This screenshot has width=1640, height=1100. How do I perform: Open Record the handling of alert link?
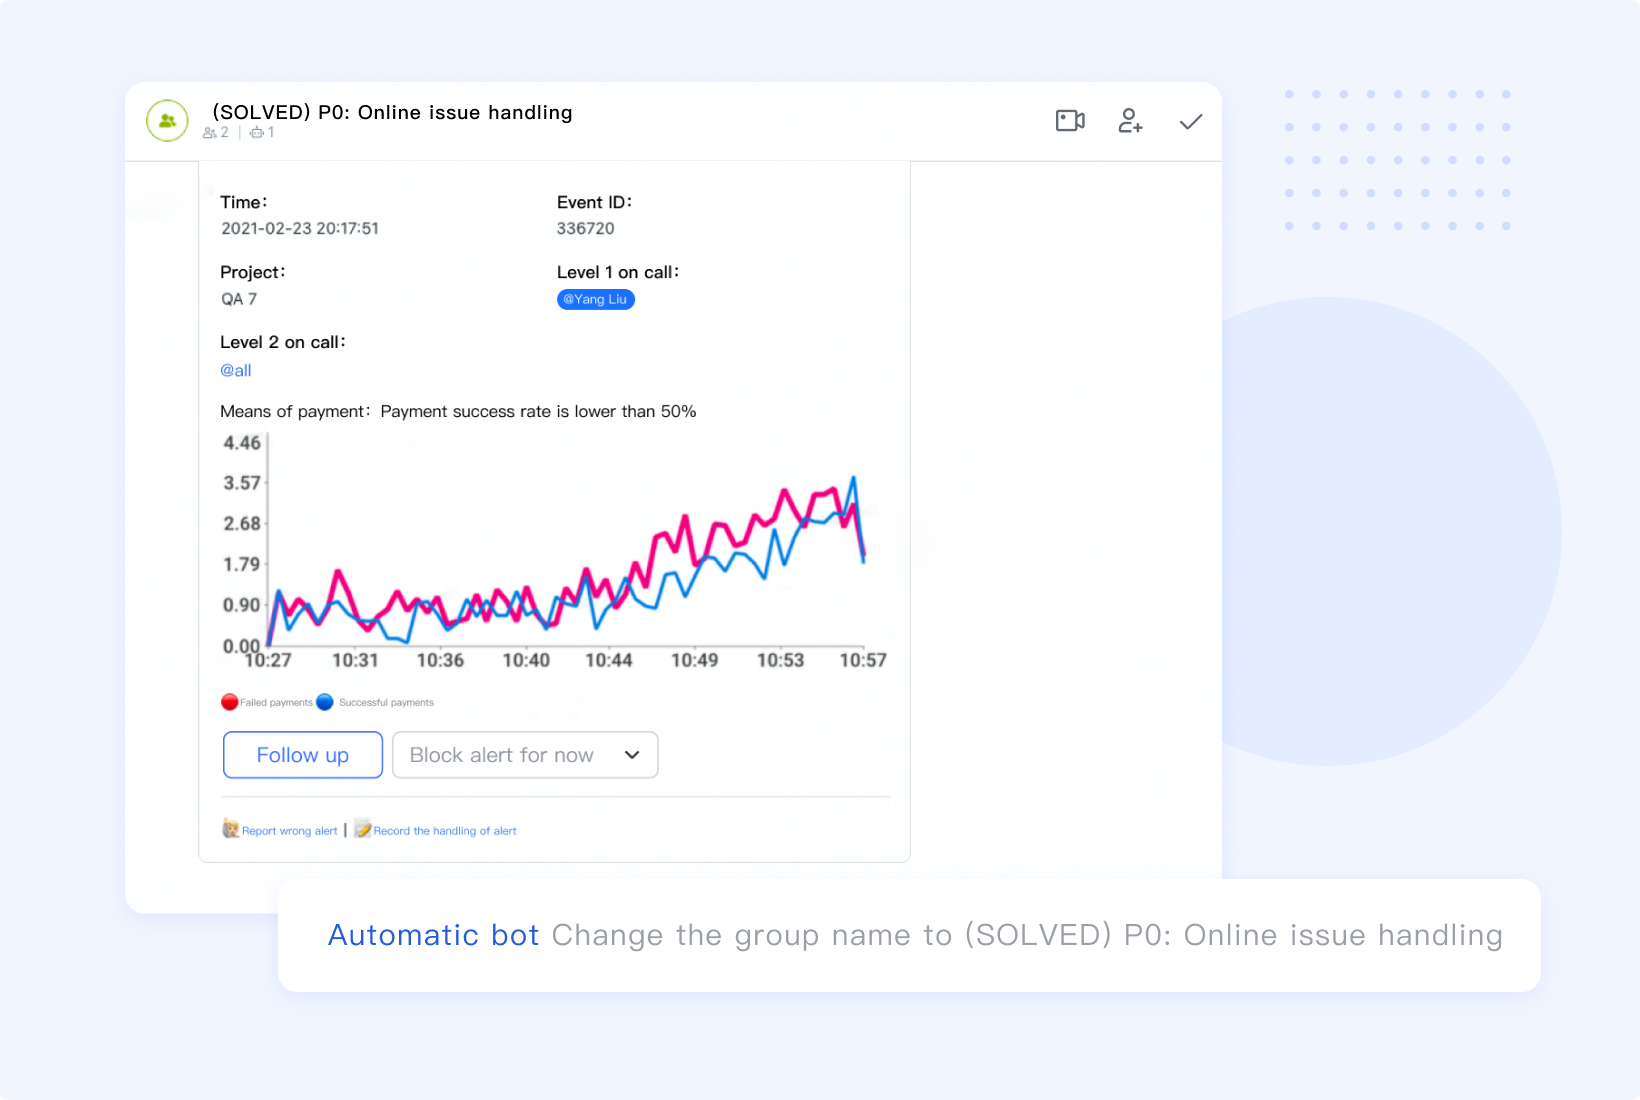click(x=445, y=831)
